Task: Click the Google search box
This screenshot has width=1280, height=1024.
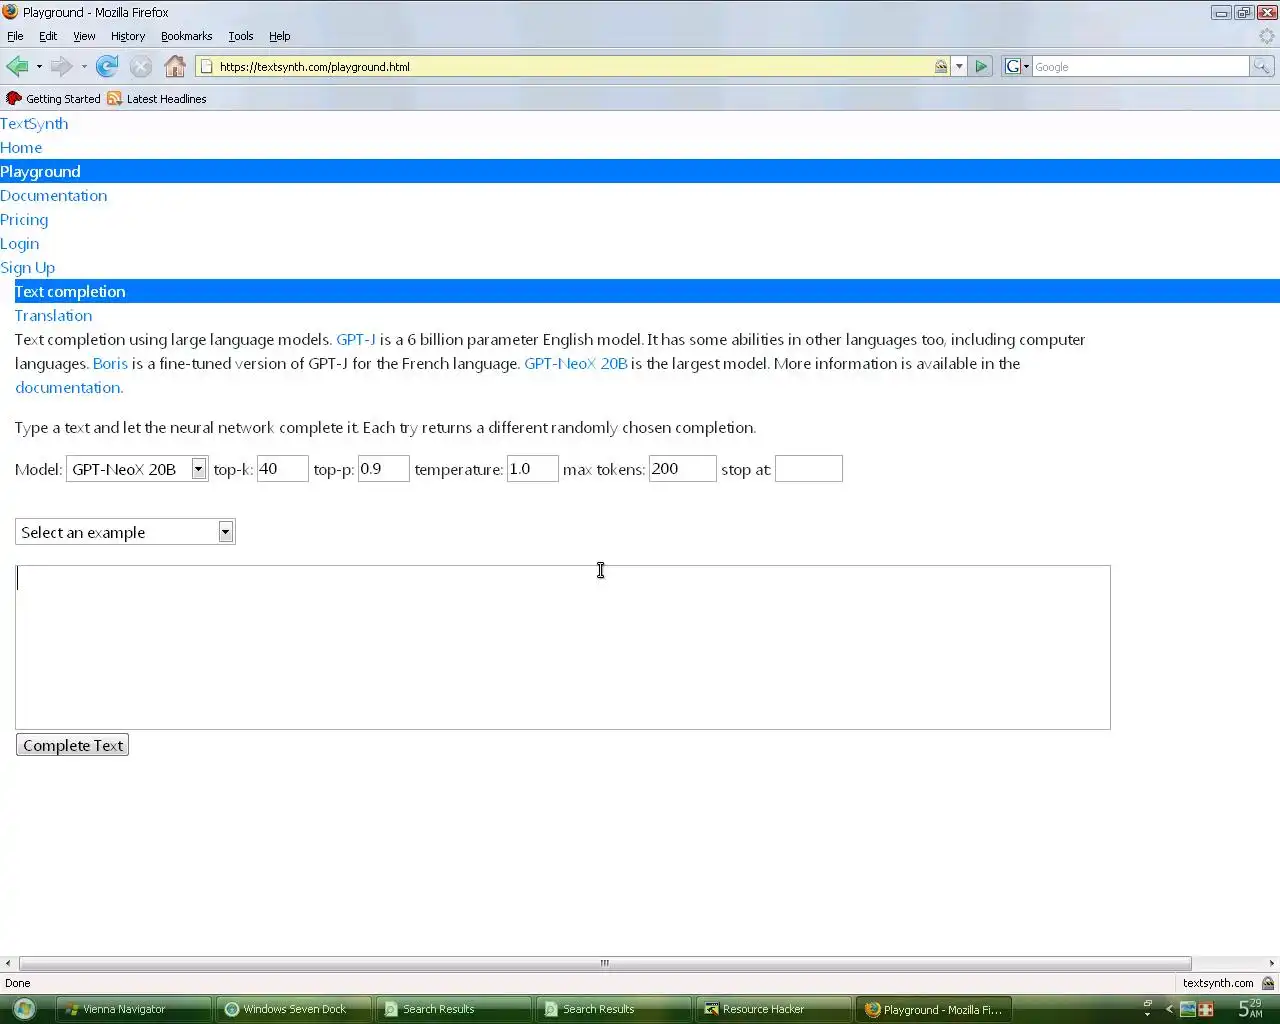Action: (x=1140, y=67)
